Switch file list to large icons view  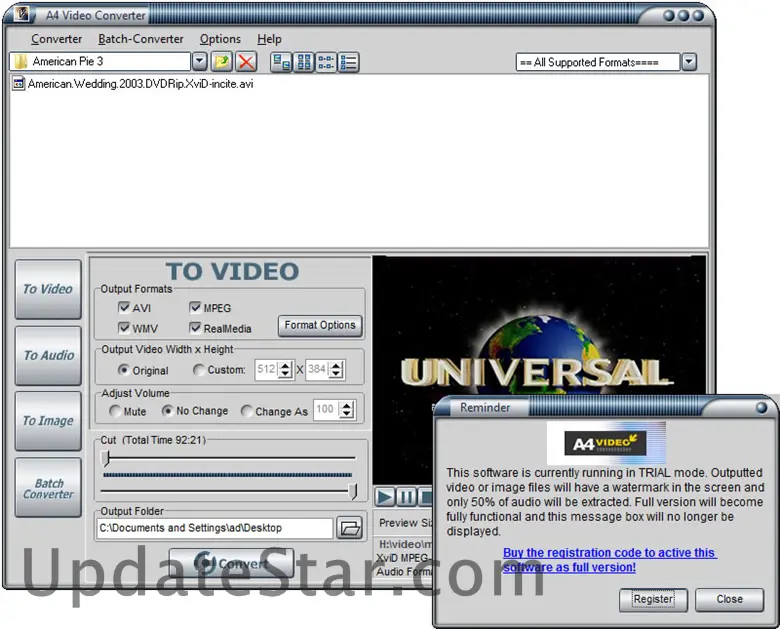coord(303,62)
